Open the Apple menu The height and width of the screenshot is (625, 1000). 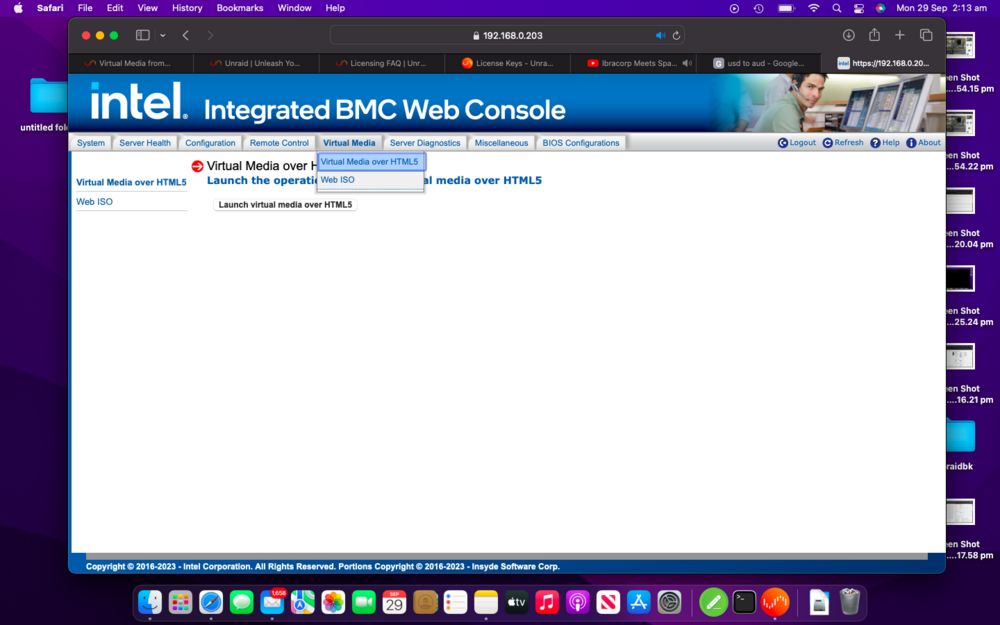[x=18, y=8]
